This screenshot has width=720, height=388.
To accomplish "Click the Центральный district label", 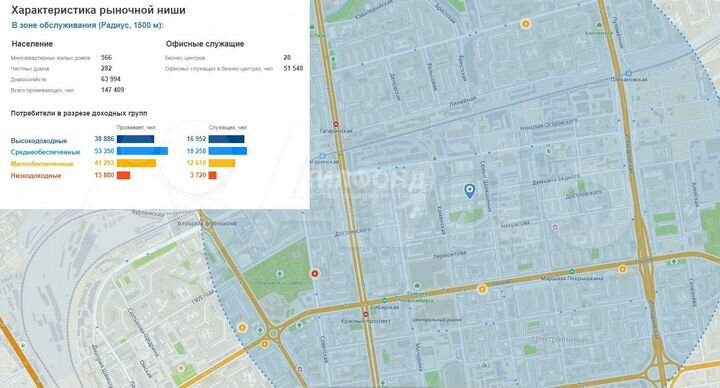I will [560, 340].
